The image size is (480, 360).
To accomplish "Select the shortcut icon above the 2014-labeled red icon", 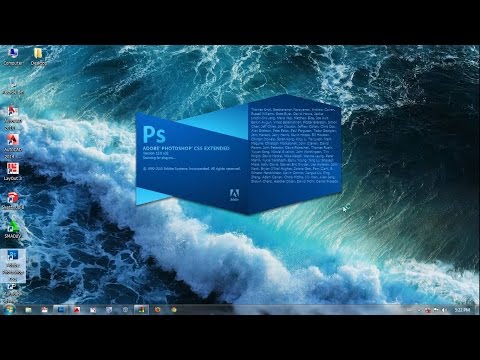I will tap(13, 118).
